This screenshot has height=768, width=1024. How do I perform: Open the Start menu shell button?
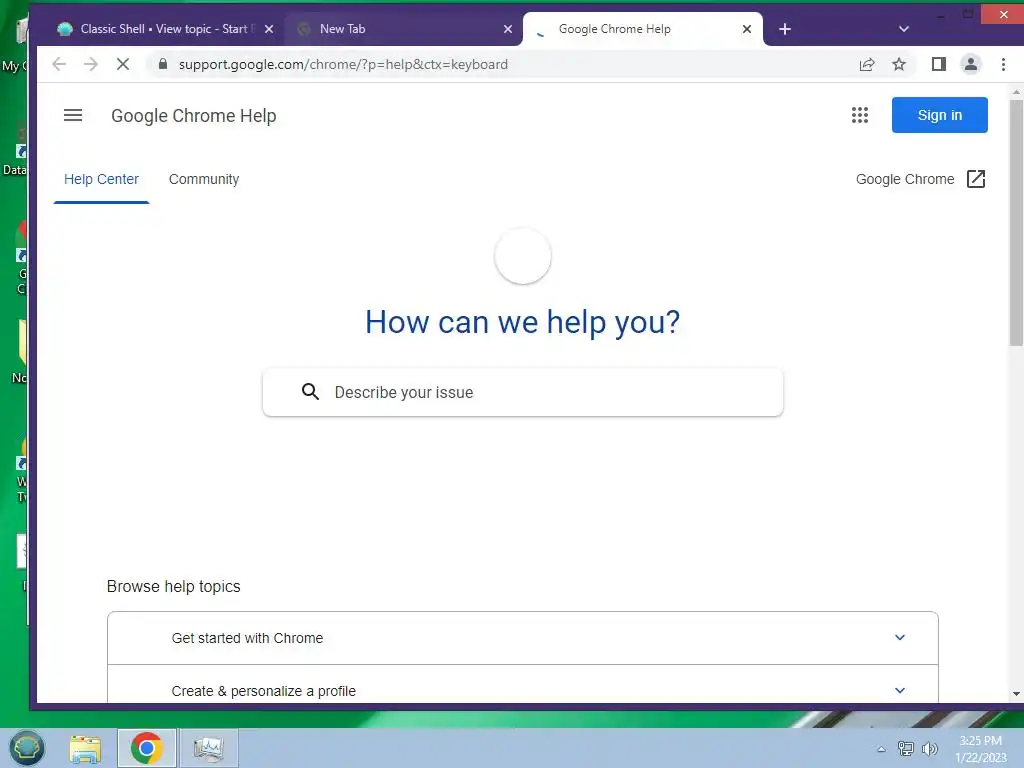[26, 748]
